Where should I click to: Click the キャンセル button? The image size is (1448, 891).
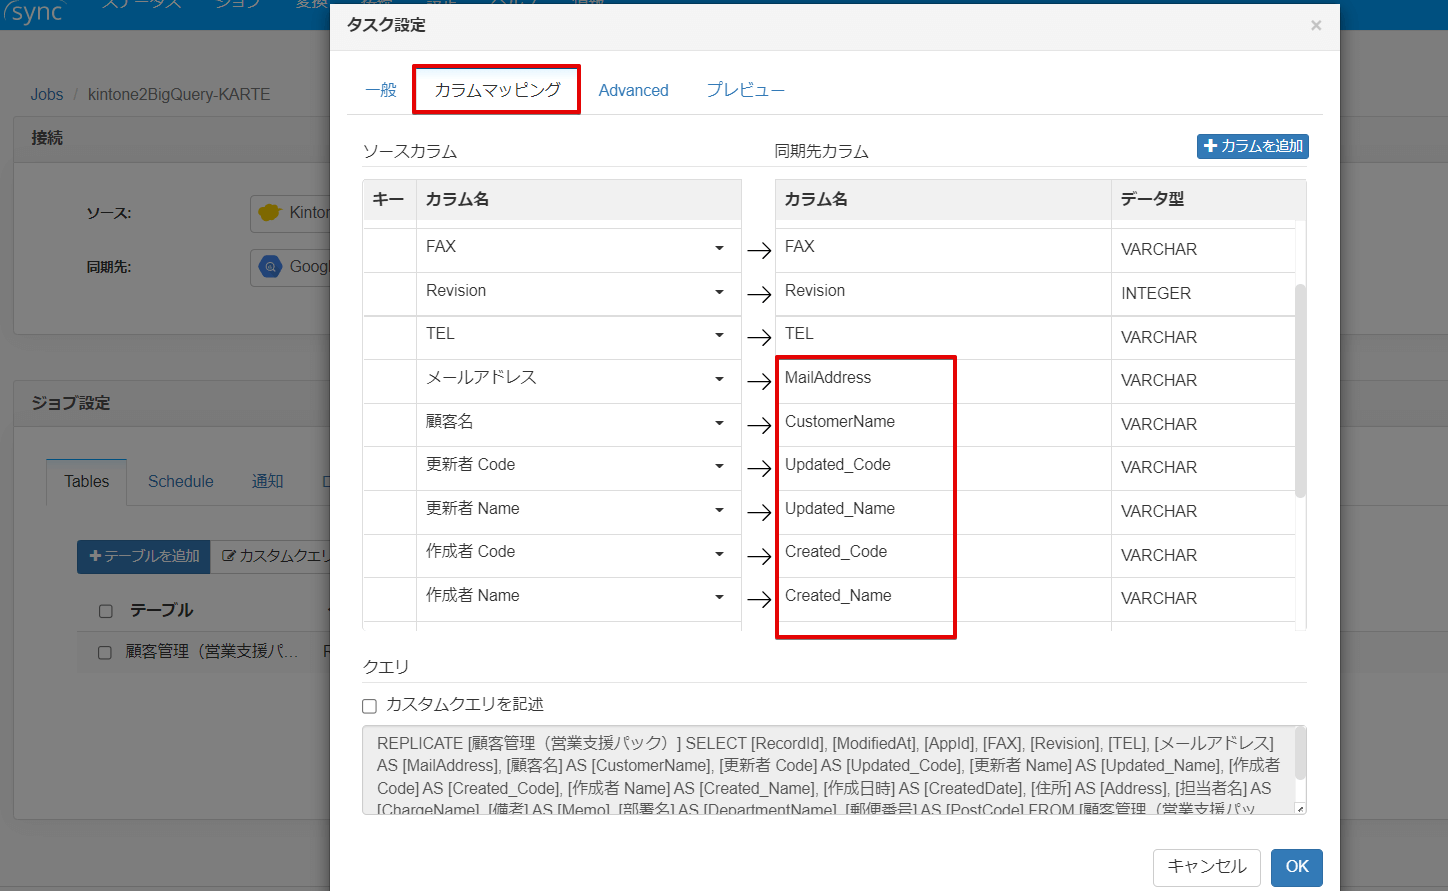point(1207,867)
